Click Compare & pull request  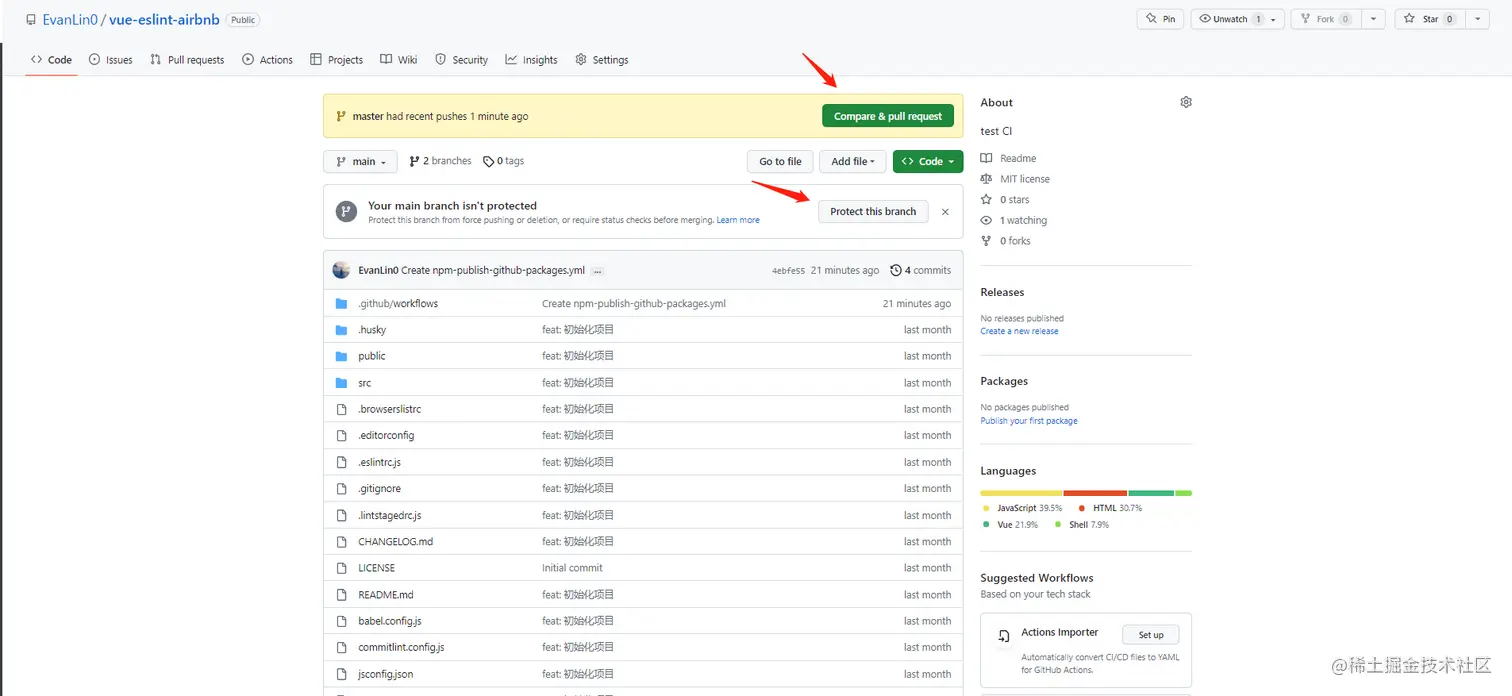point(888,116)
